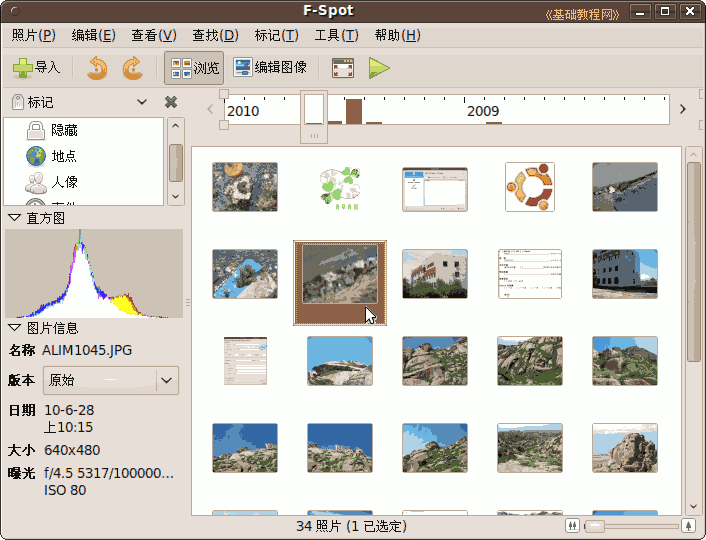Open the View (查看) menu

[x=154, y=35]
